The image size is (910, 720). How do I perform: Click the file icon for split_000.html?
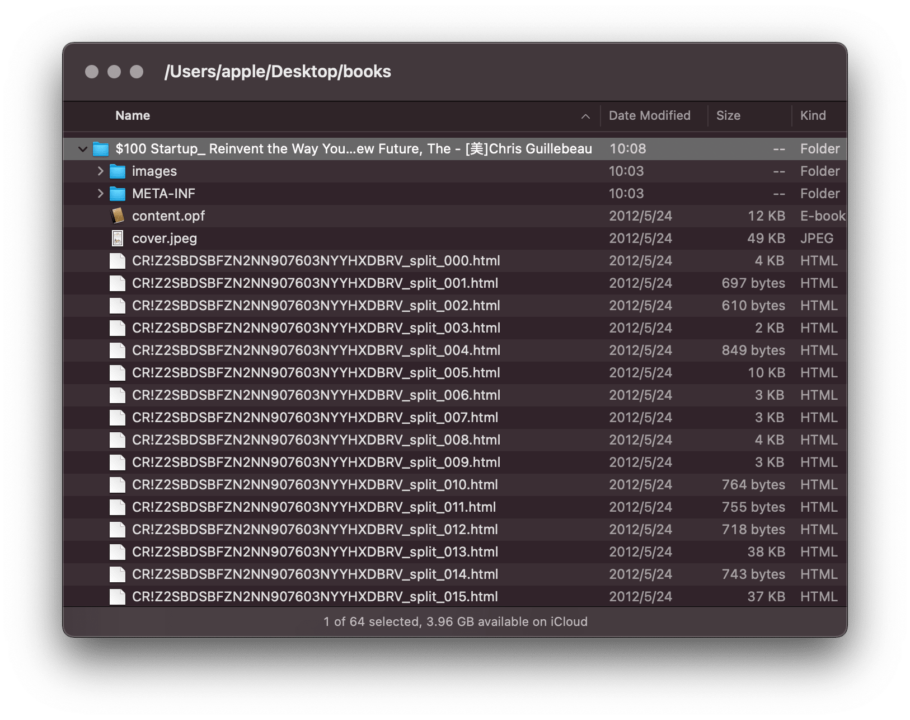tap(118, 260)
